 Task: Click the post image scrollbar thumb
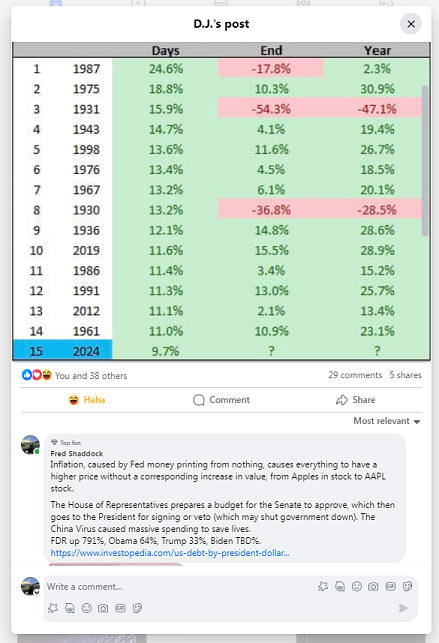pyautogui.click(x=425, y=160)
